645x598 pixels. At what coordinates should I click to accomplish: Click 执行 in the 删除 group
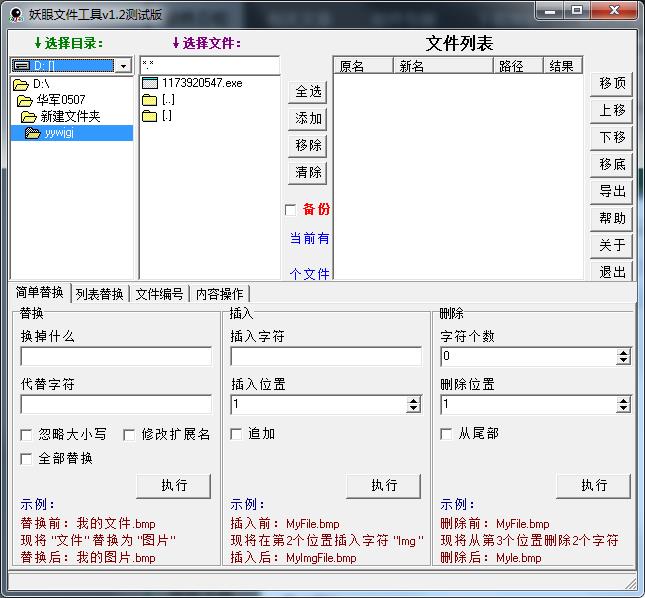594,486
